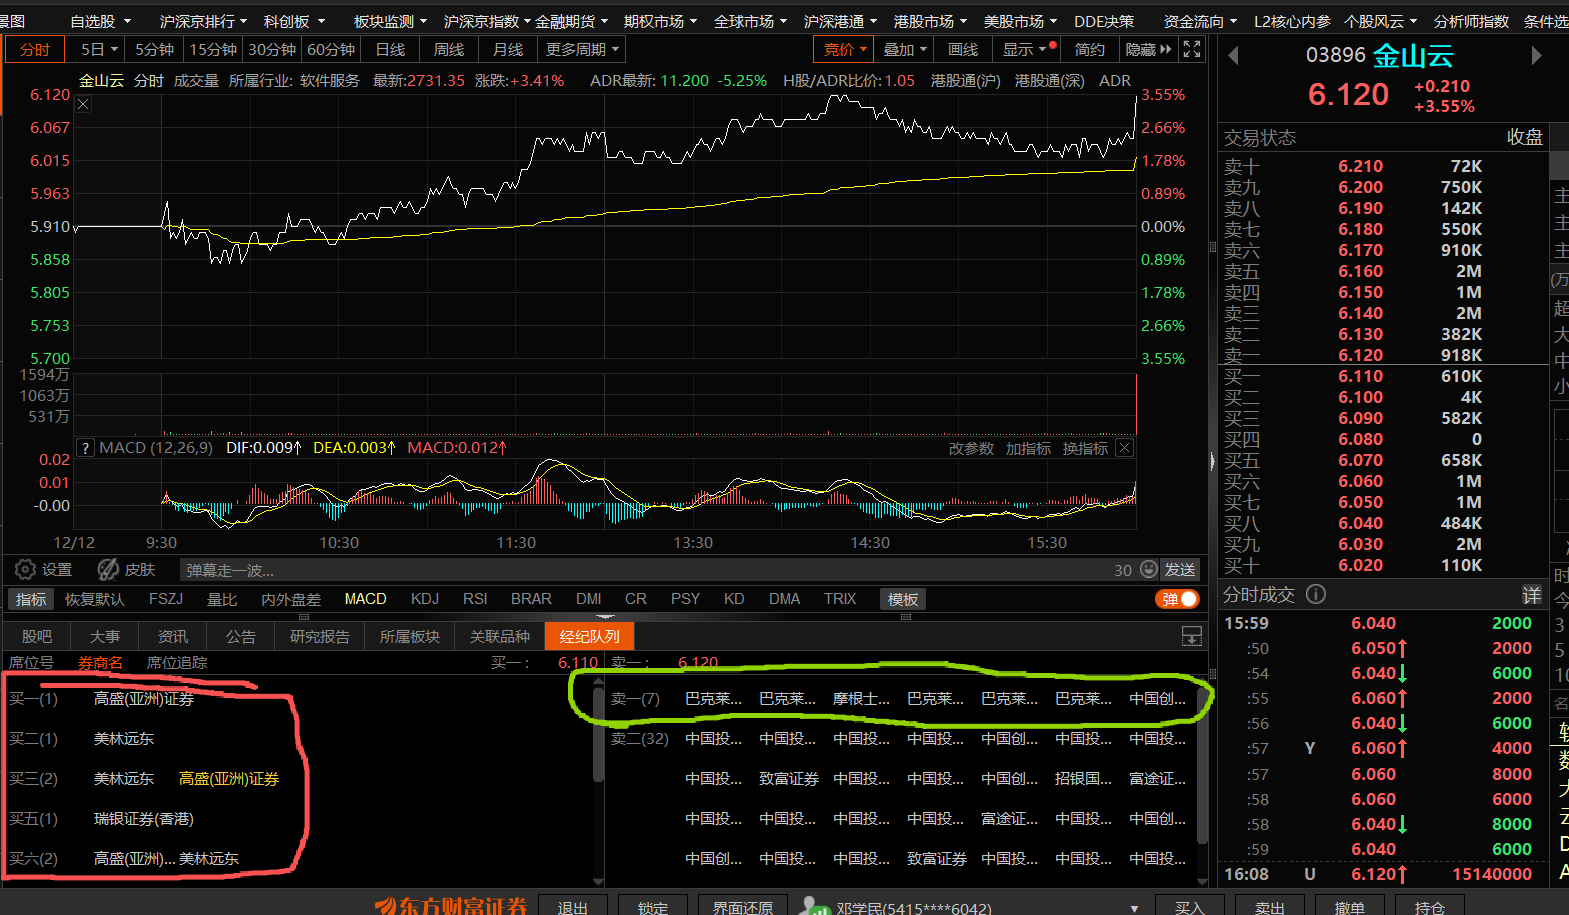
Task: Select the RSI indicator
Action: tap(475, 599)
